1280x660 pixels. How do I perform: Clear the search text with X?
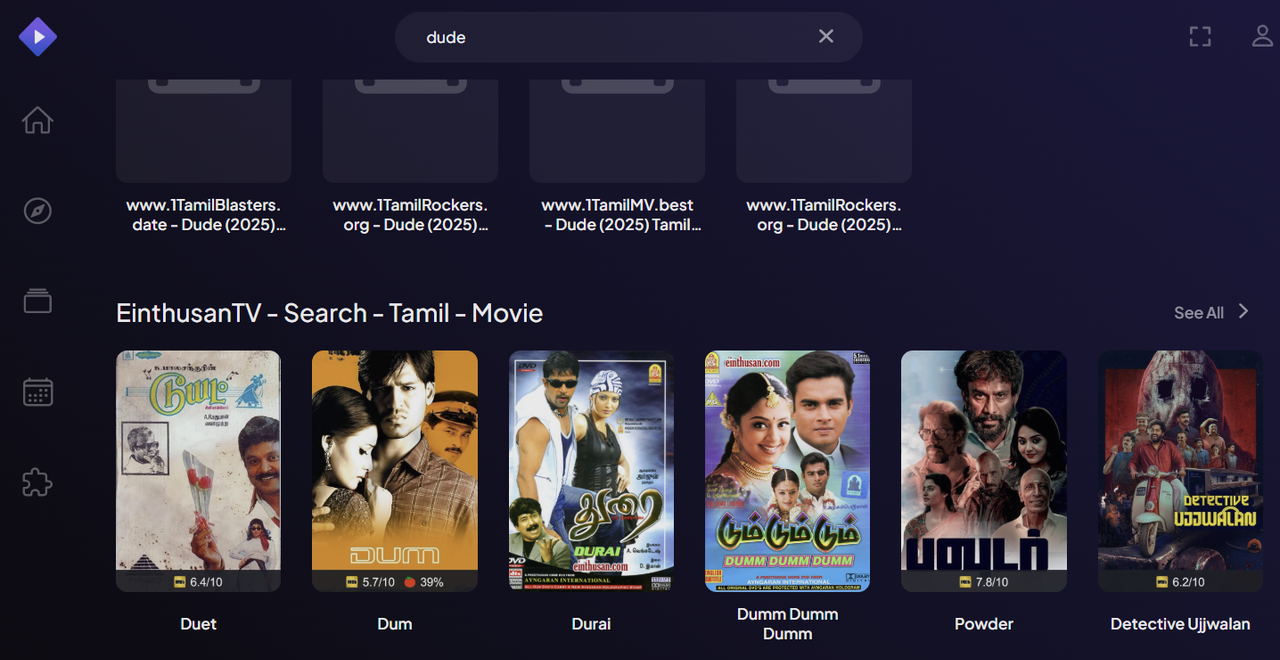tap(826, 36)
